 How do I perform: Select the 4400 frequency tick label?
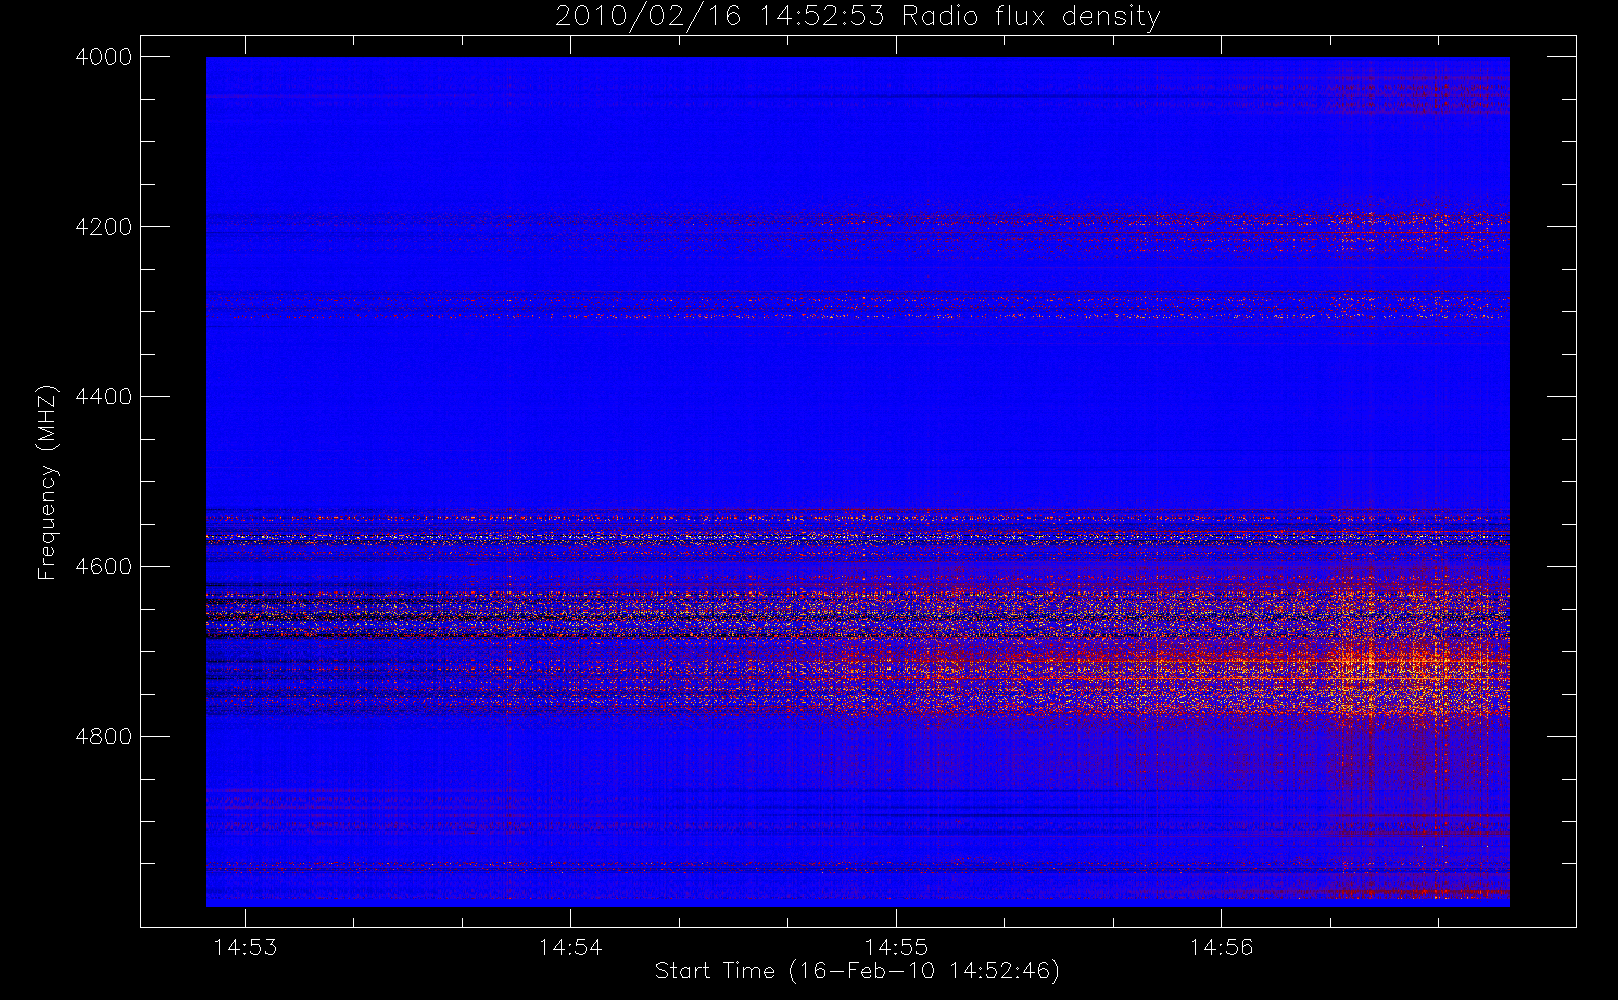104,397
